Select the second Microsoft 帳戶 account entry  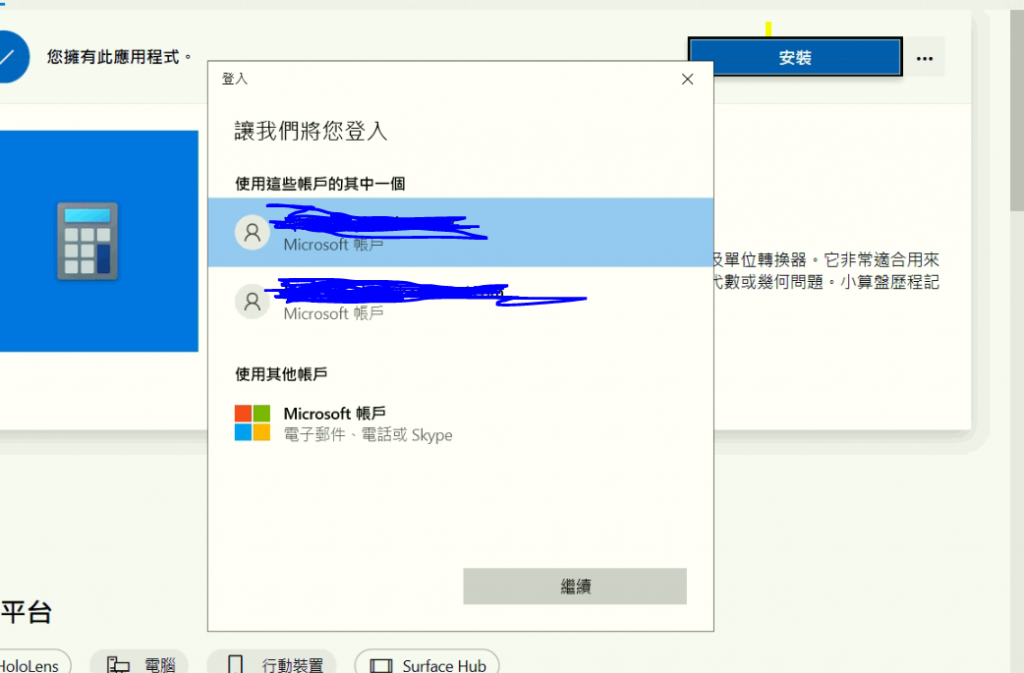click(460, 301)
